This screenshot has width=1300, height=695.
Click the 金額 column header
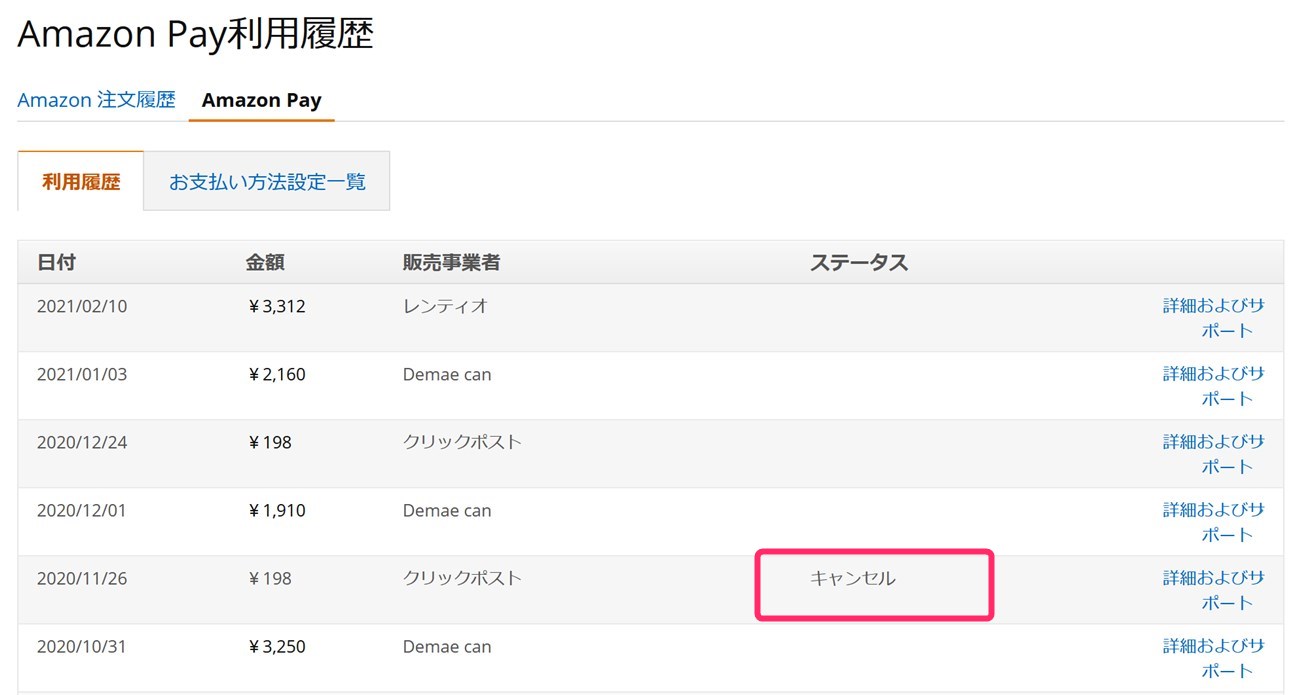coord(265,263)
